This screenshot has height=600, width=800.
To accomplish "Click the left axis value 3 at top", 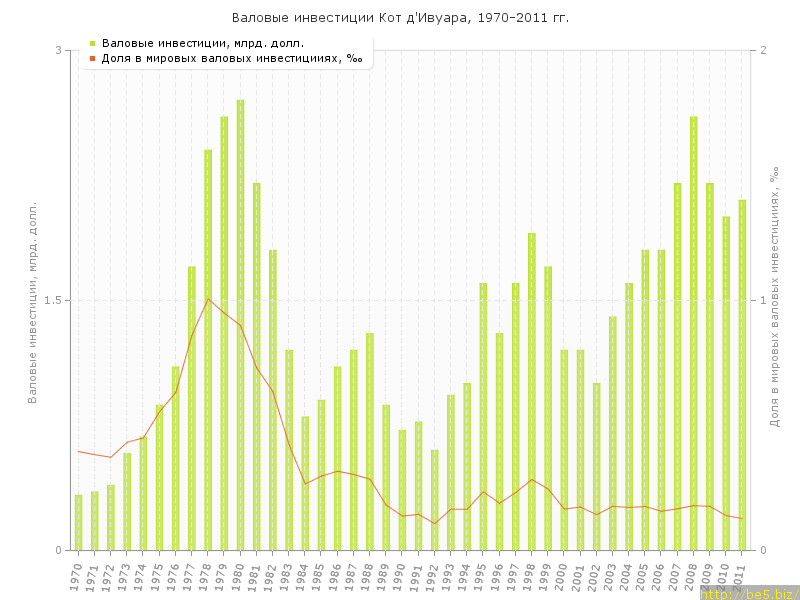I will 58,50.
